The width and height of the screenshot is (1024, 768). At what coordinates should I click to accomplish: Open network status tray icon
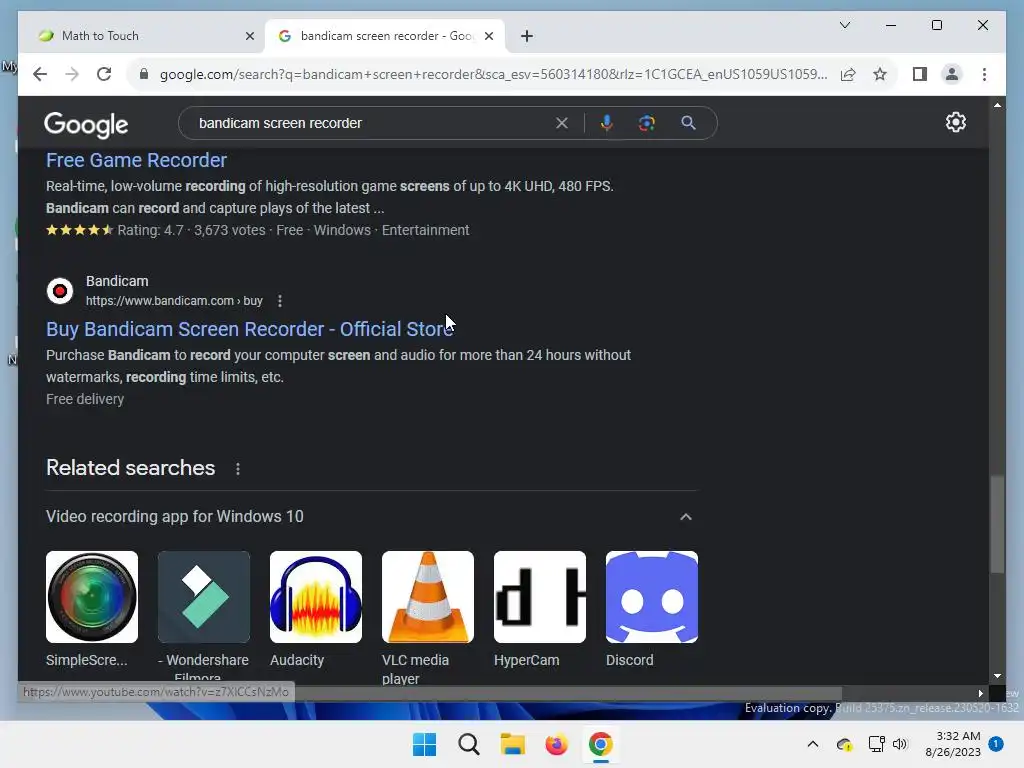(x=876, y=744)
